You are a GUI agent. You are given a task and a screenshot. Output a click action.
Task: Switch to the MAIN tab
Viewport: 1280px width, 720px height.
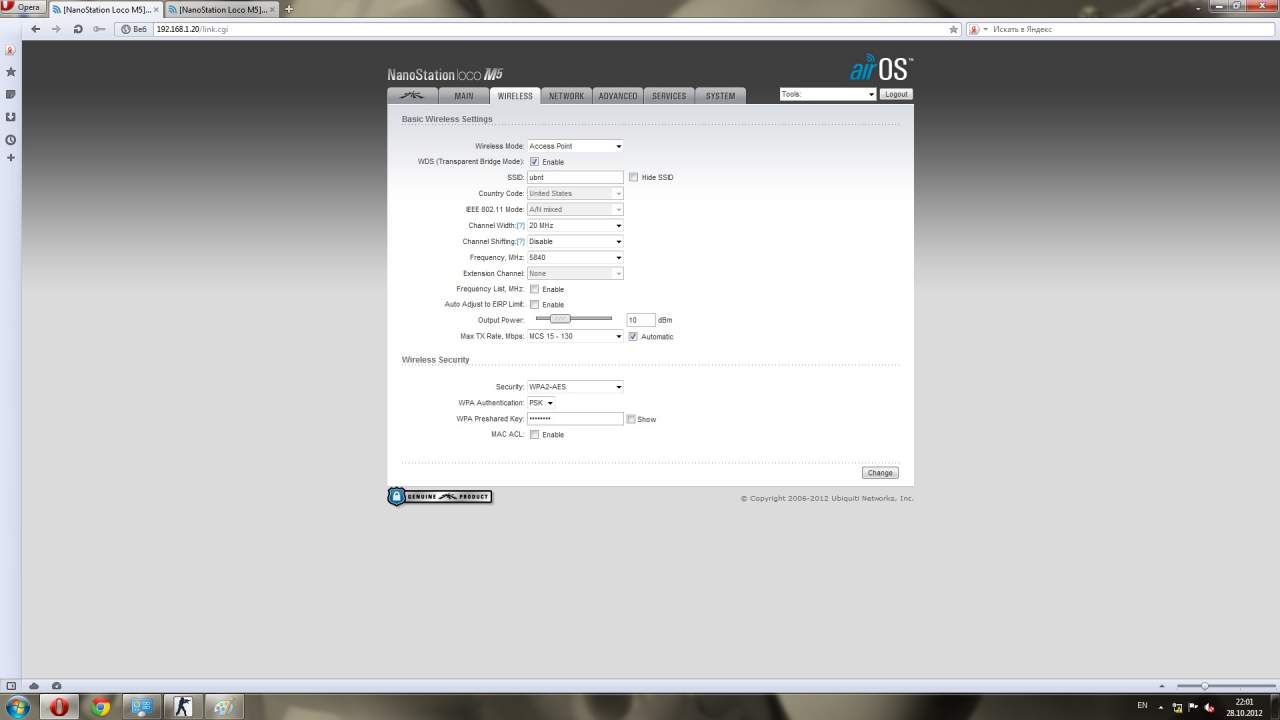pos(464,96)
